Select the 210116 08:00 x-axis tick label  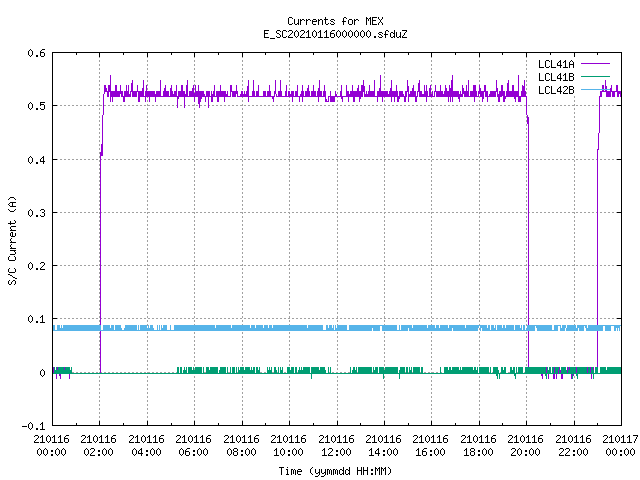pyautogui.click(x=241, y=446)
